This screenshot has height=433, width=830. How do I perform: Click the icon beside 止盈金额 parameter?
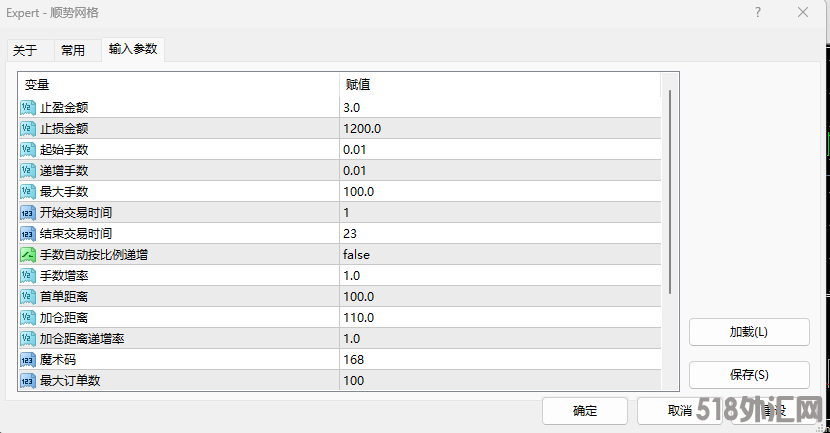28,107
